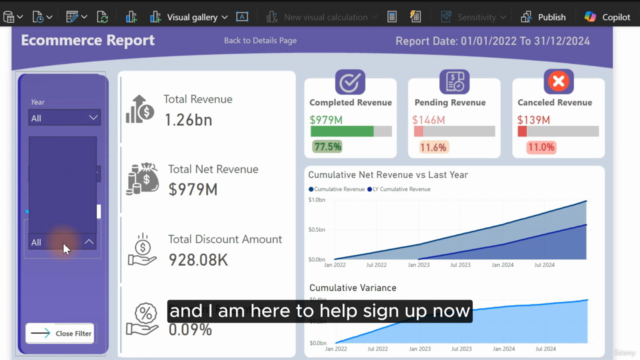Screen dimensions: 640x360
Task: Collapse the lower All slicer chevron
Action: tap(89, 242)
